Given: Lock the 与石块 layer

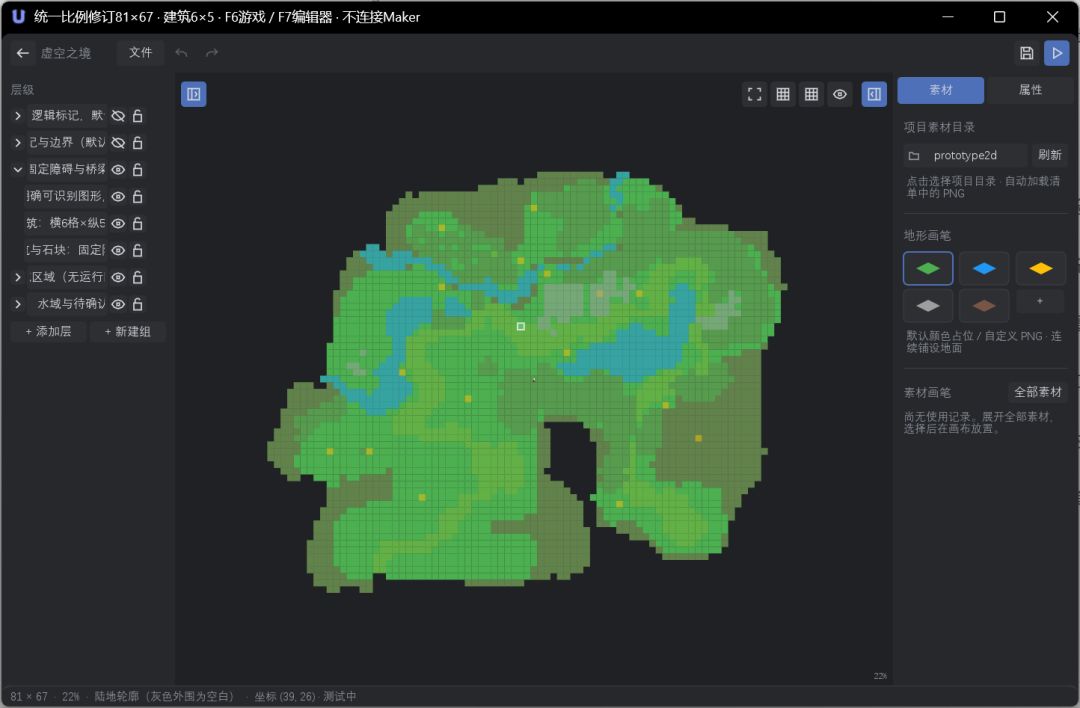Looking at the screenshot, I should coord(138,250).
